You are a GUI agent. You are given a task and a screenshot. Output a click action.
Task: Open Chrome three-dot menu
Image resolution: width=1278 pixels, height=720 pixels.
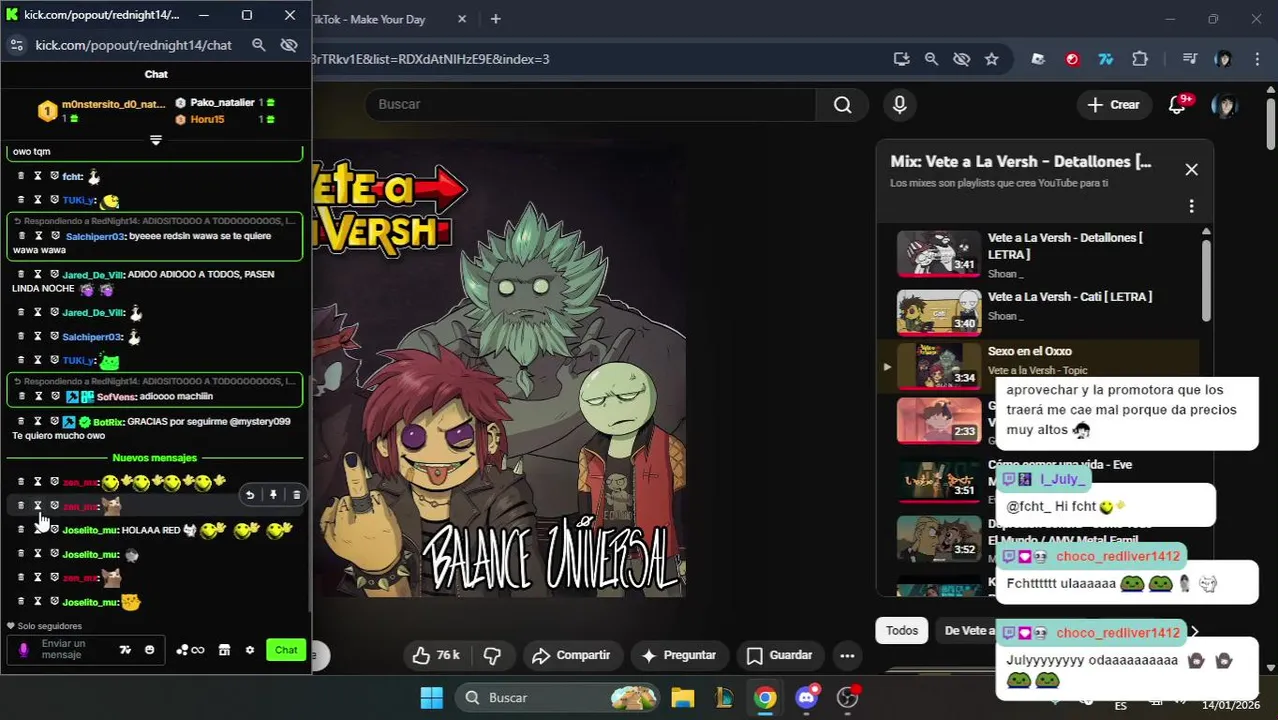click(x=1257, y=59)
